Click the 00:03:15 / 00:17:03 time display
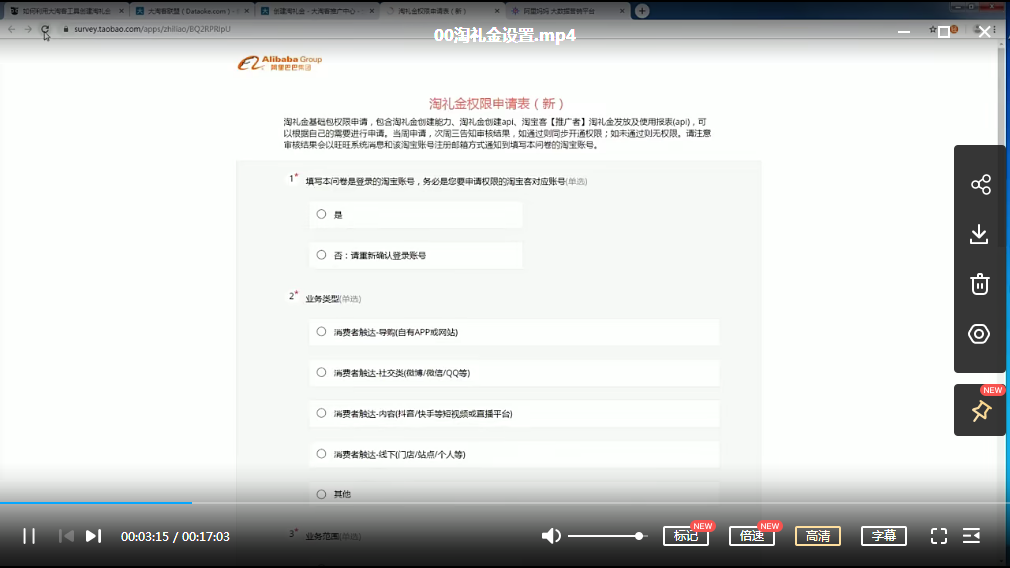 pyautogui.click(x=175, y=536)
